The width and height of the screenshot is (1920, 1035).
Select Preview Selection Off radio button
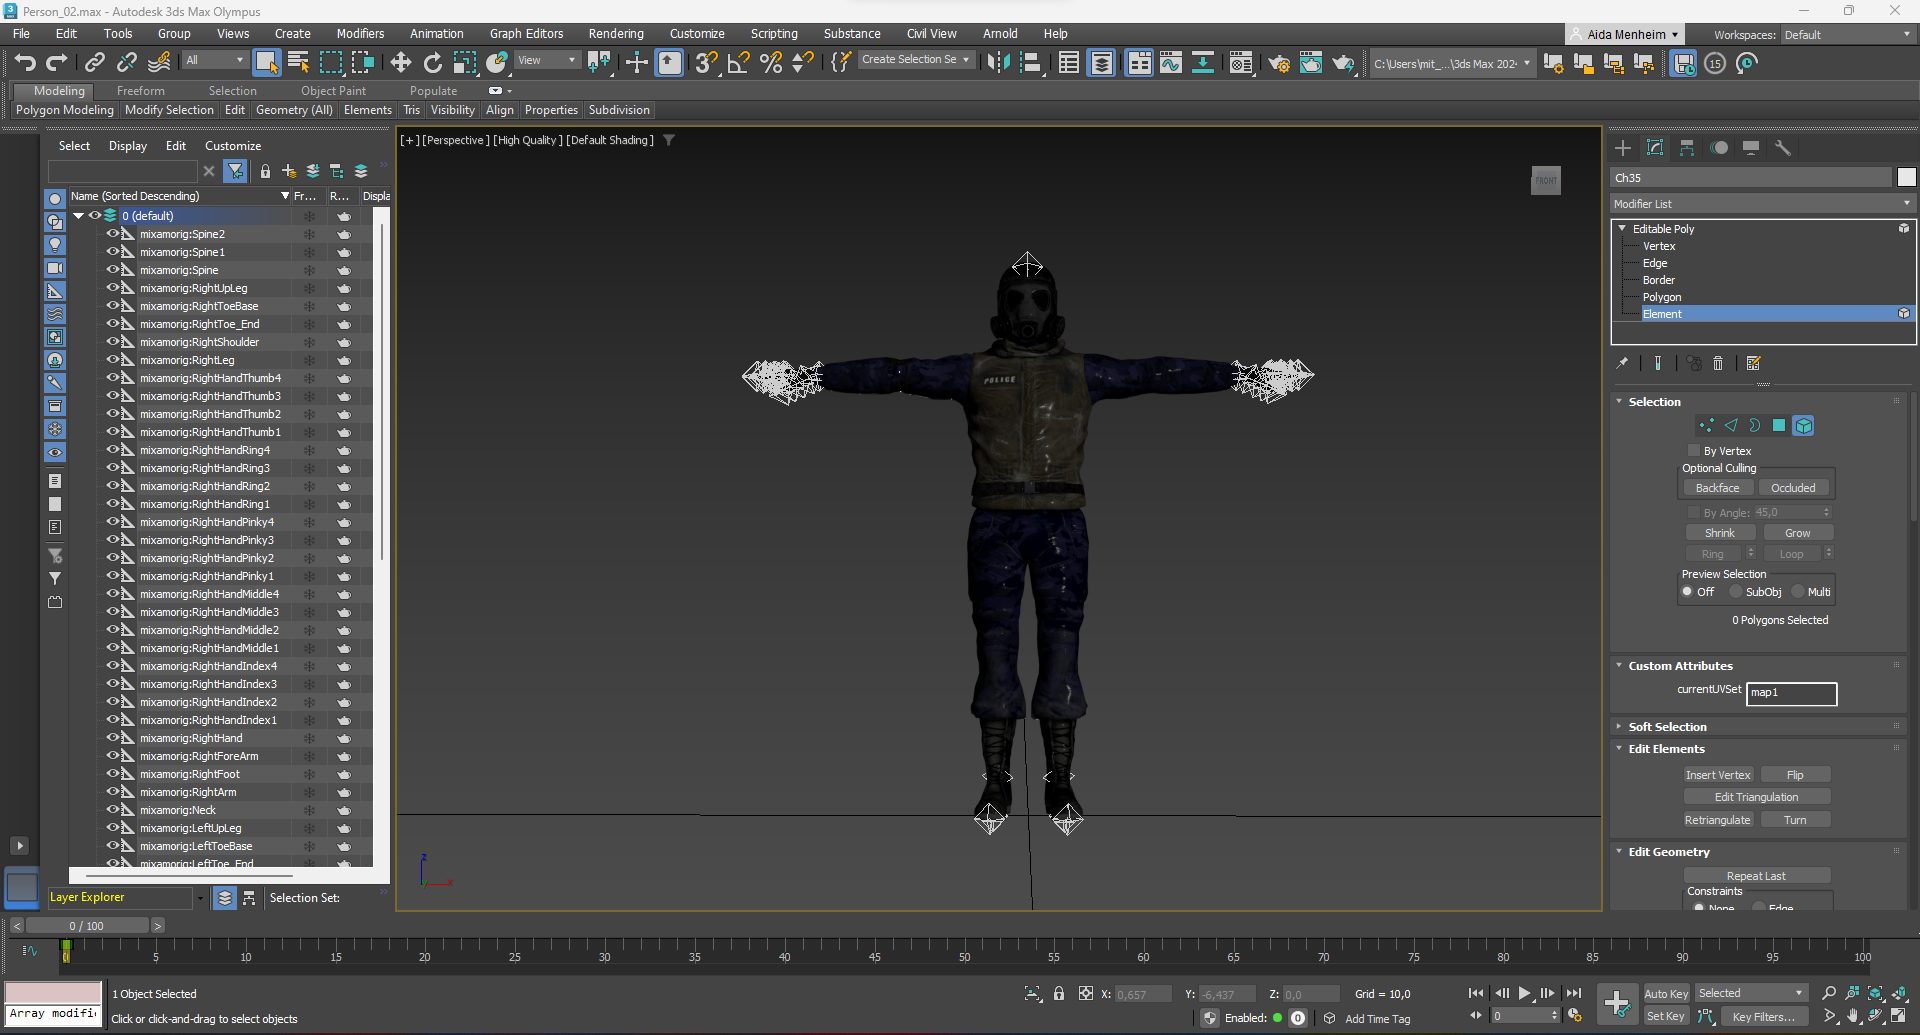pyautogui.click(x=1688, y=592)
